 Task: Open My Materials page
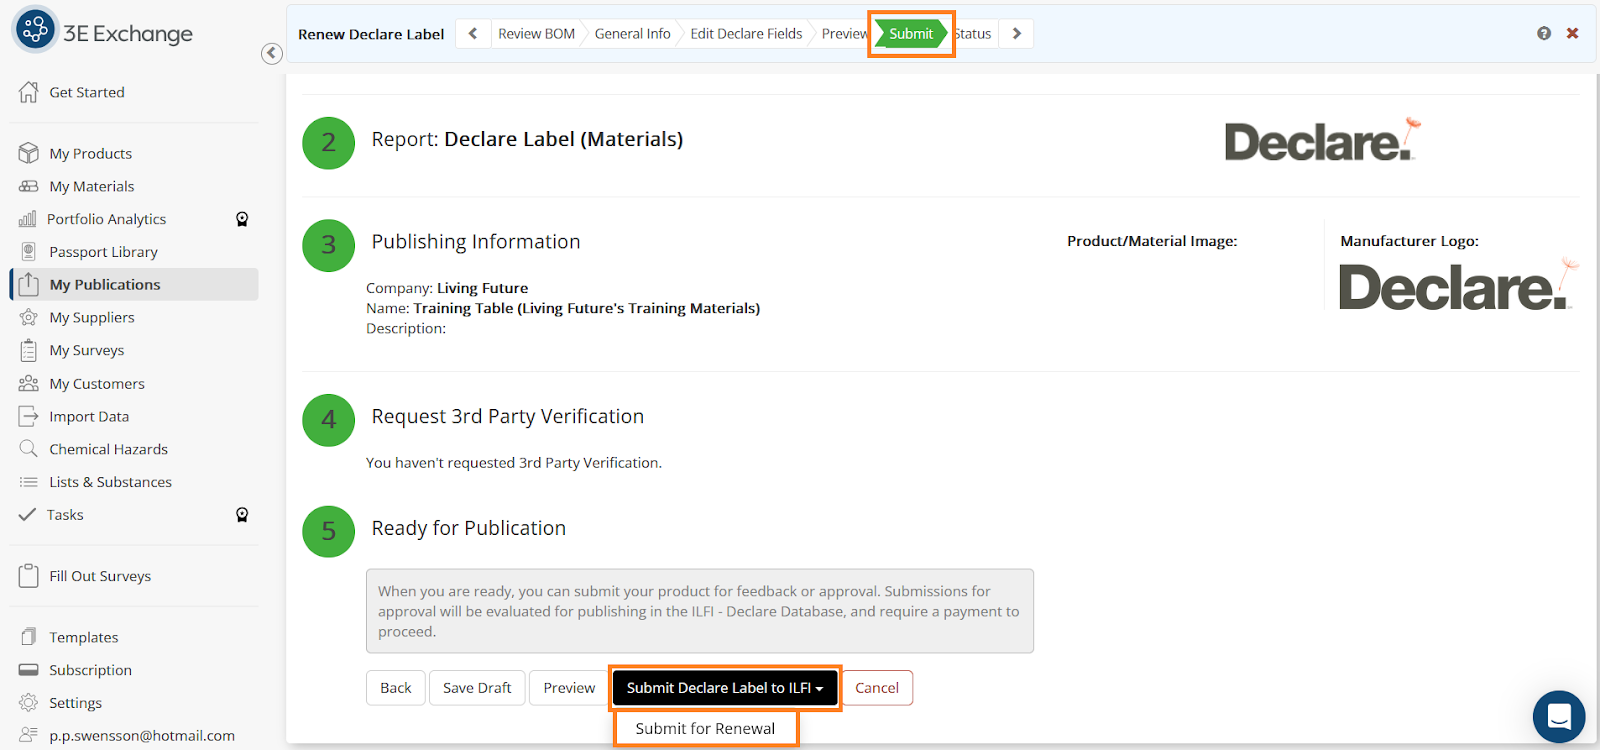click(91, 186)
